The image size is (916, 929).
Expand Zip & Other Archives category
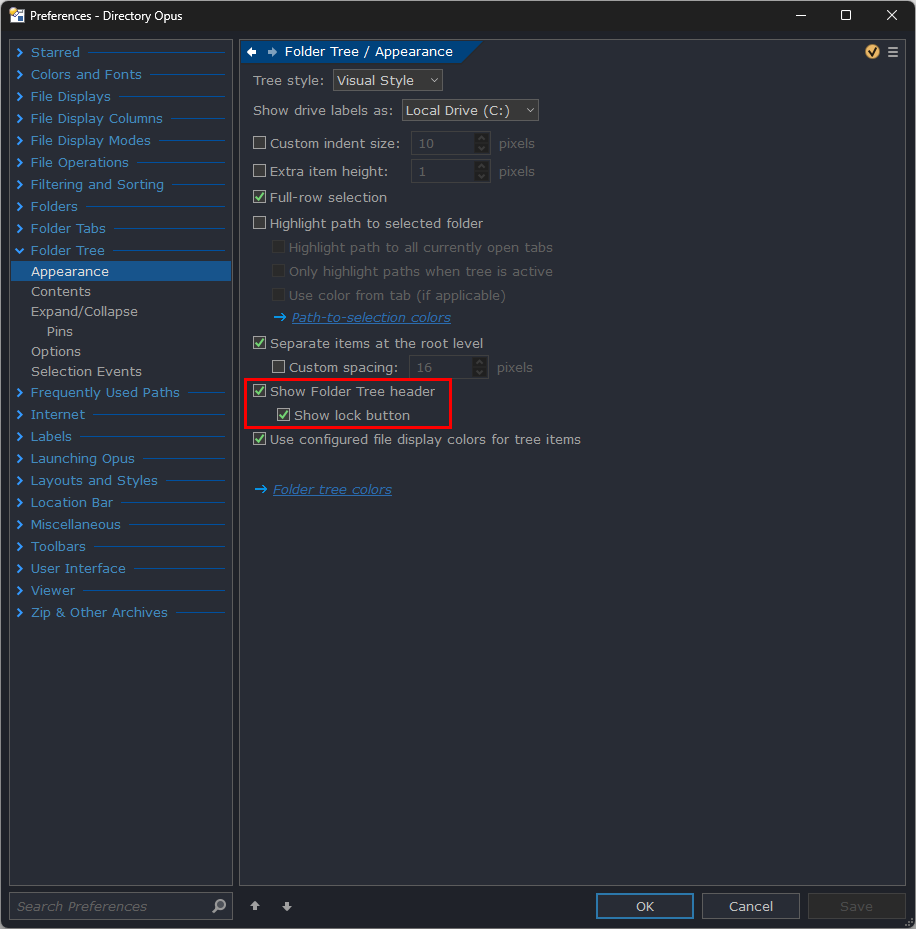20,612
